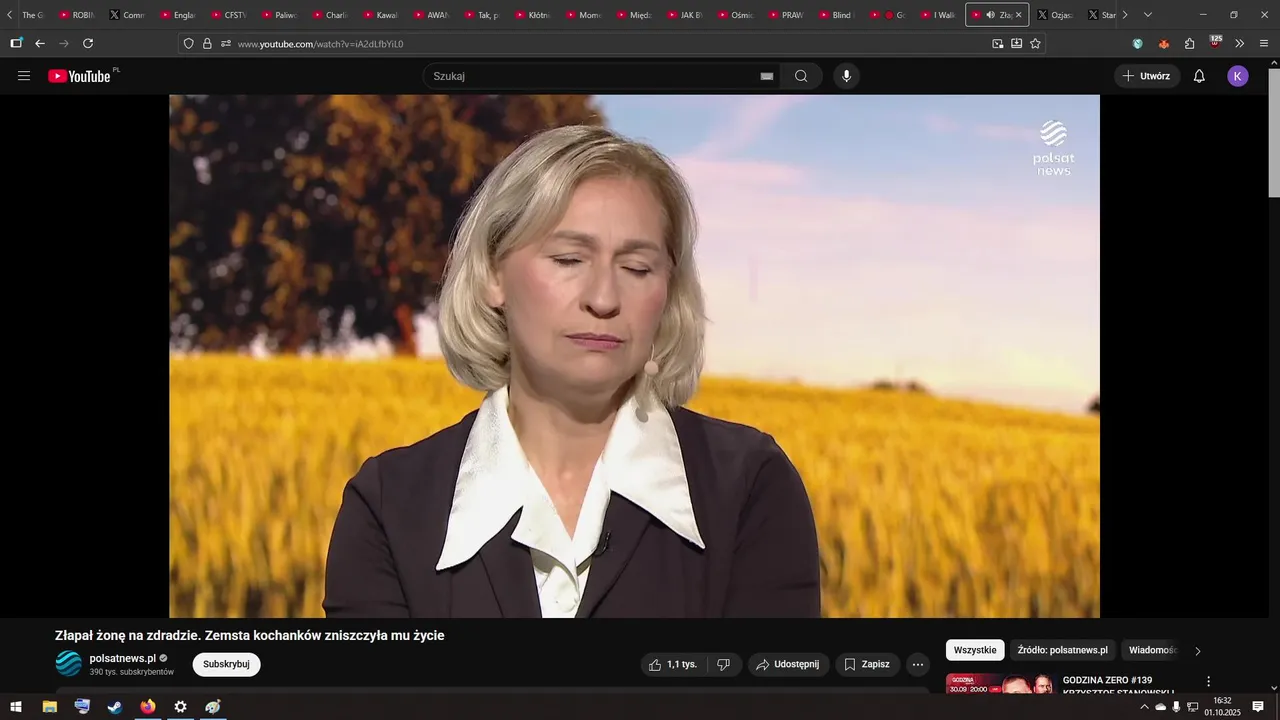This screenshot has width=1280, height=720.
Task: Show site security padlock info
Action: pos(207,43)
